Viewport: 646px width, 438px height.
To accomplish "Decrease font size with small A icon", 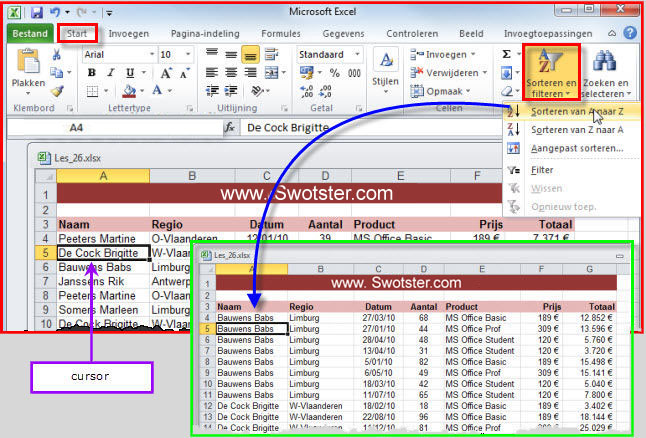I will [x=185, y=73].
